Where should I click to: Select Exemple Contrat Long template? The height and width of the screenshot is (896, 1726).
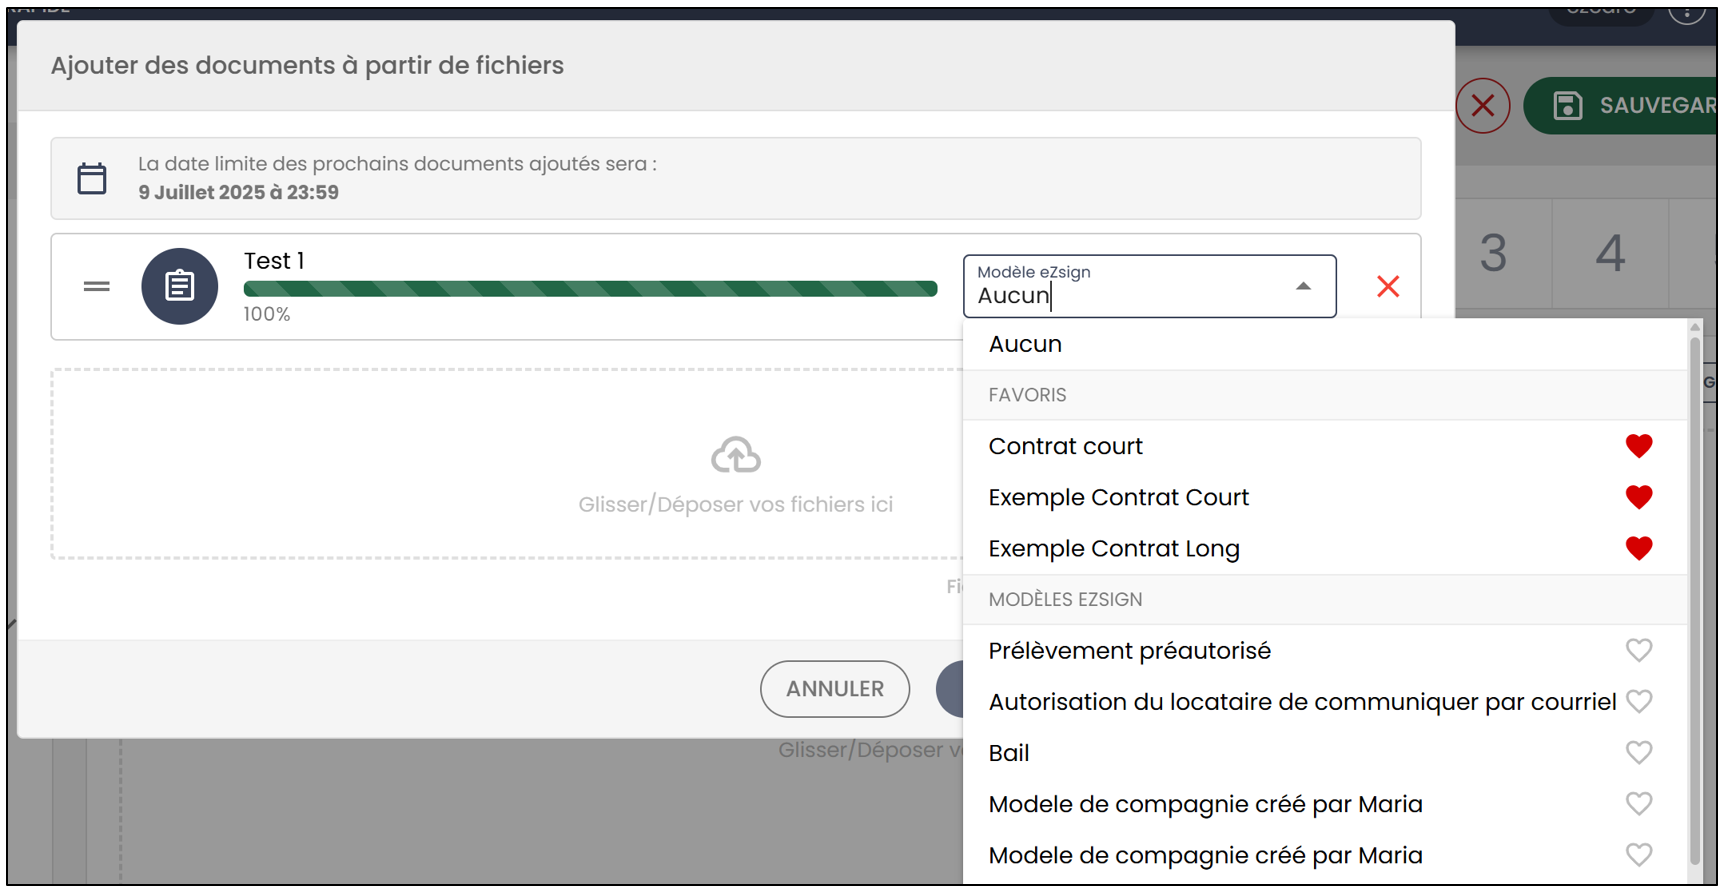(x=1114, y=549)
